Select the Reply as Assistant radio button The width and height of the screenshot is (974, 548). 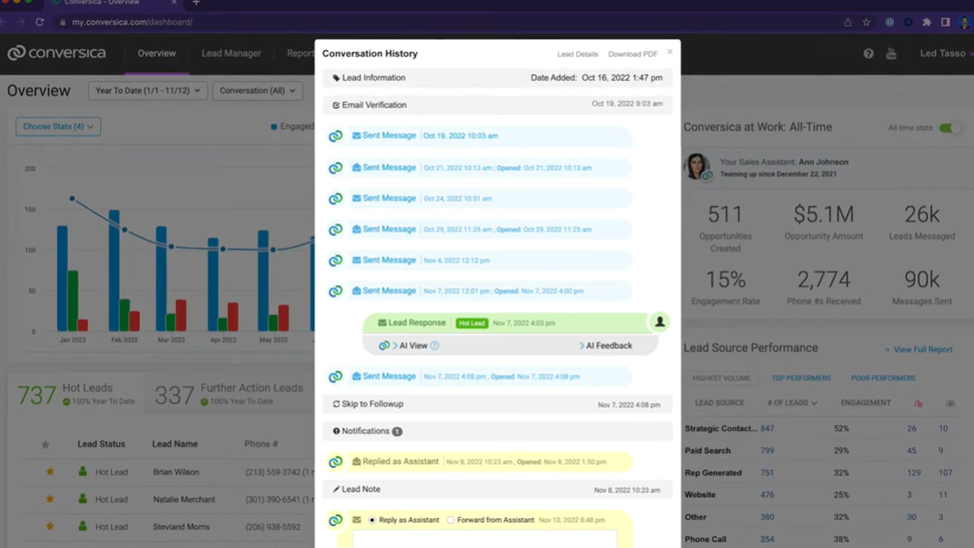372,520
